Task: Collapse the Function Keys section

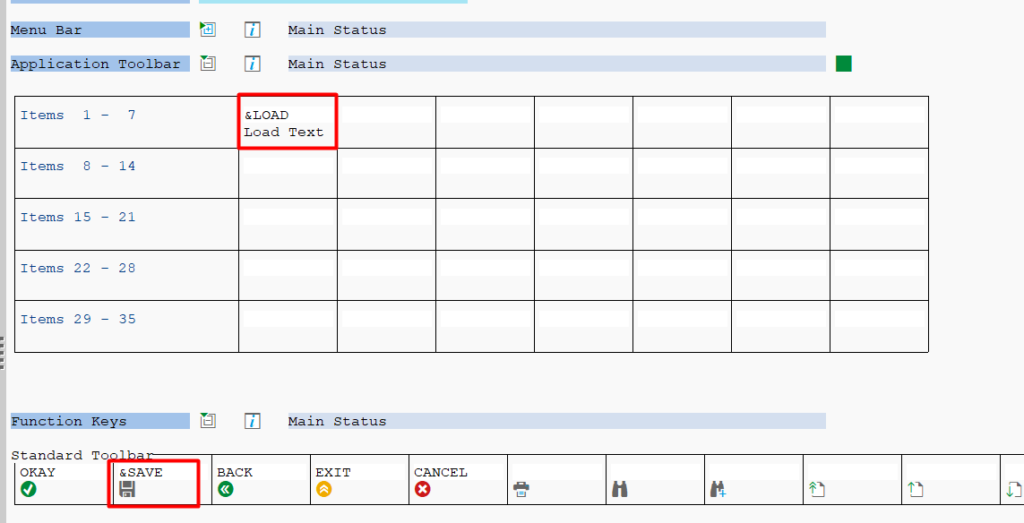Action: click(208, 421)
